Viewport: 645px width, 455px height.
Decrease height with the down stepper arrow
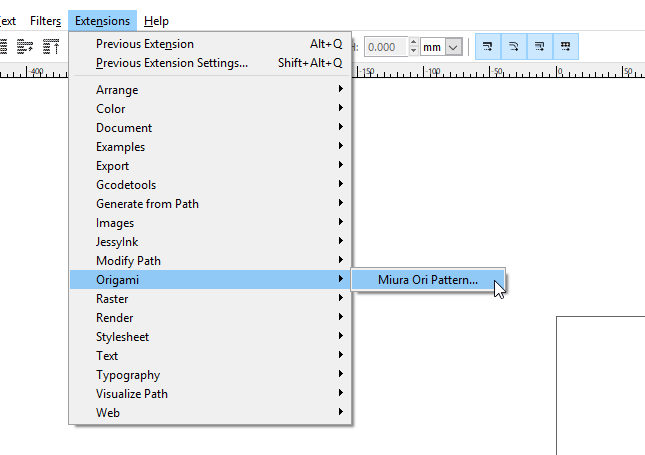point(413,51)
